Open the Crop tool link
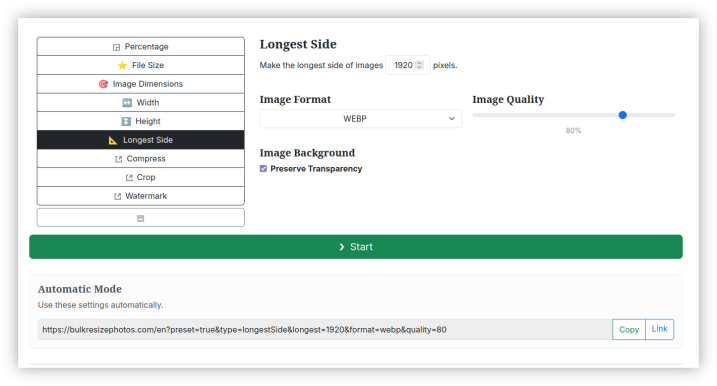The image size is (717, 386). [x=141, y=177]
